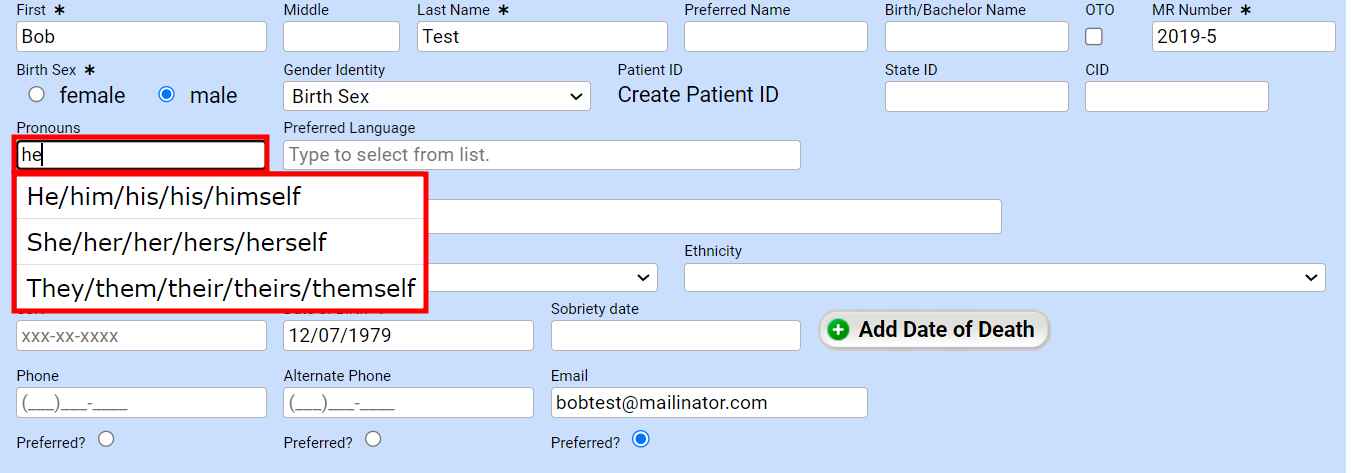
Task: Focus the Sobriety date field
Action: 675,336
